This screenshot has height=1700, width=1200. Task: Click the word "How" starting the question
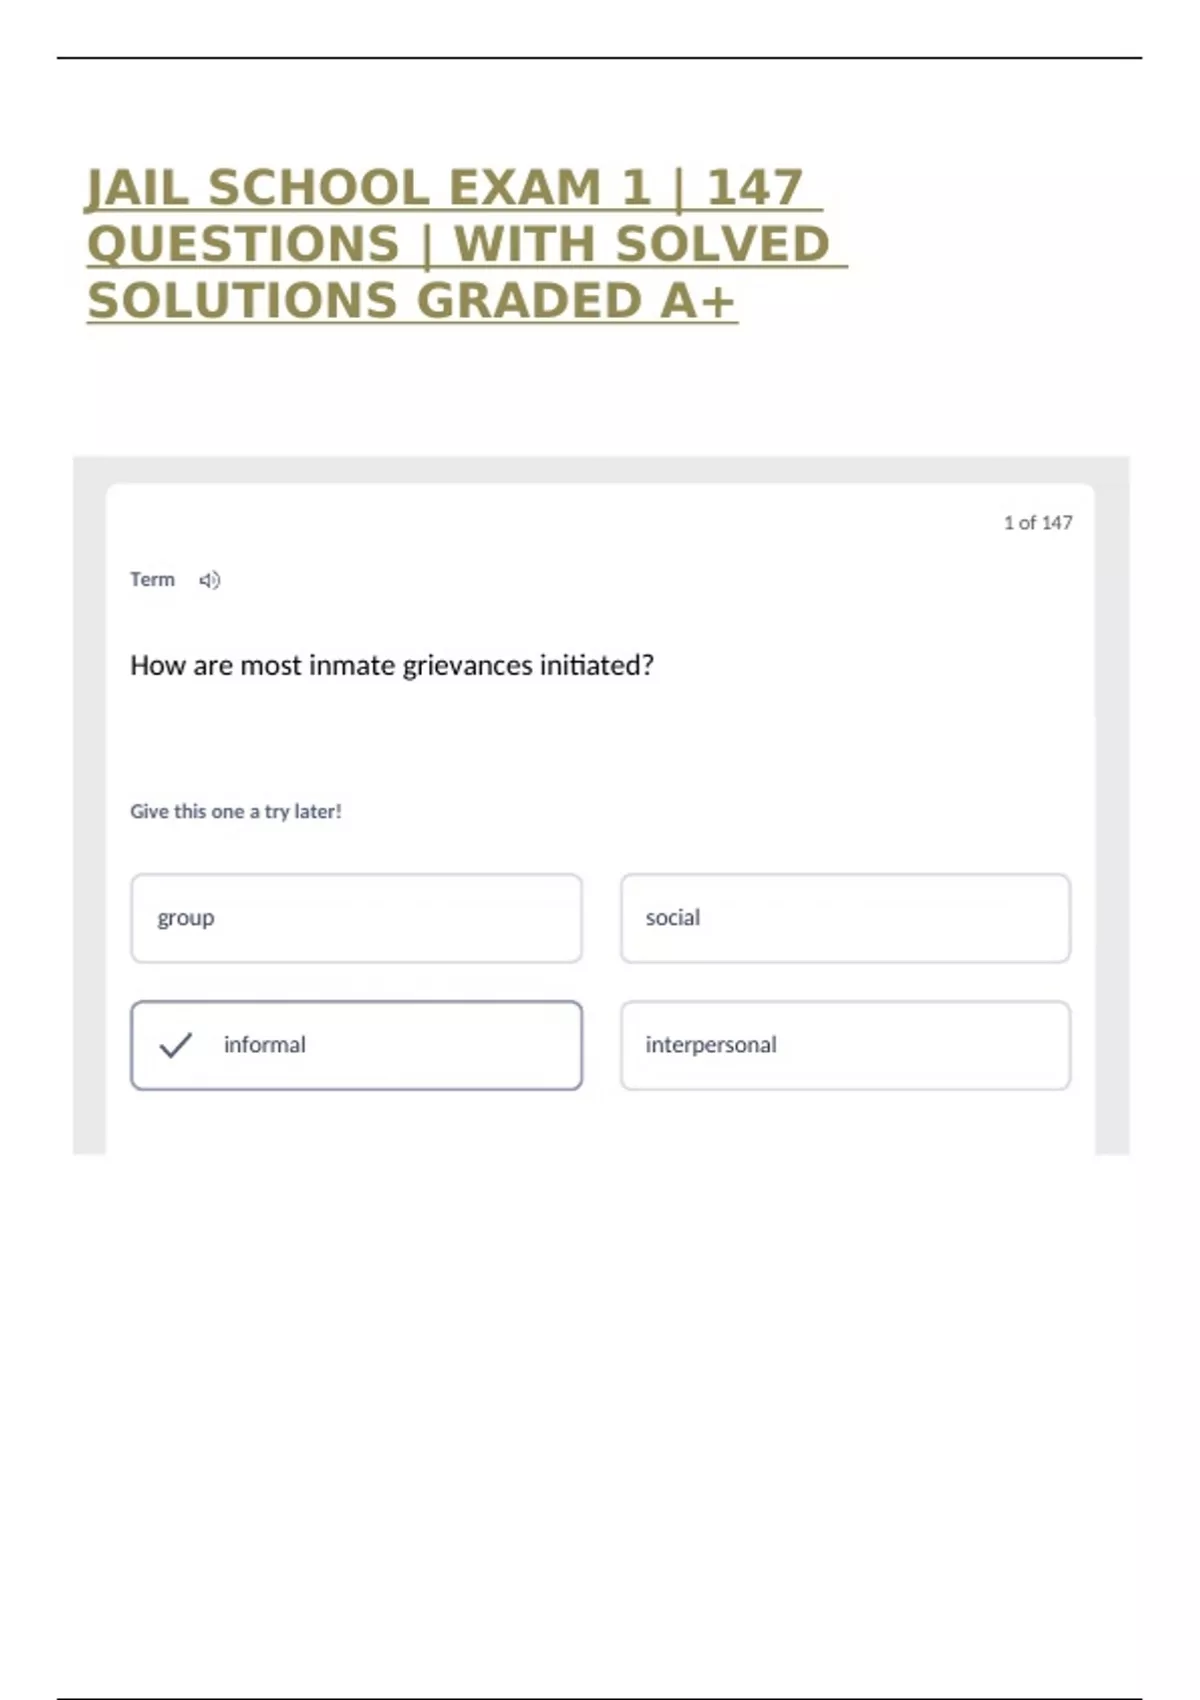pyautogui.click(x=157, y=666)
